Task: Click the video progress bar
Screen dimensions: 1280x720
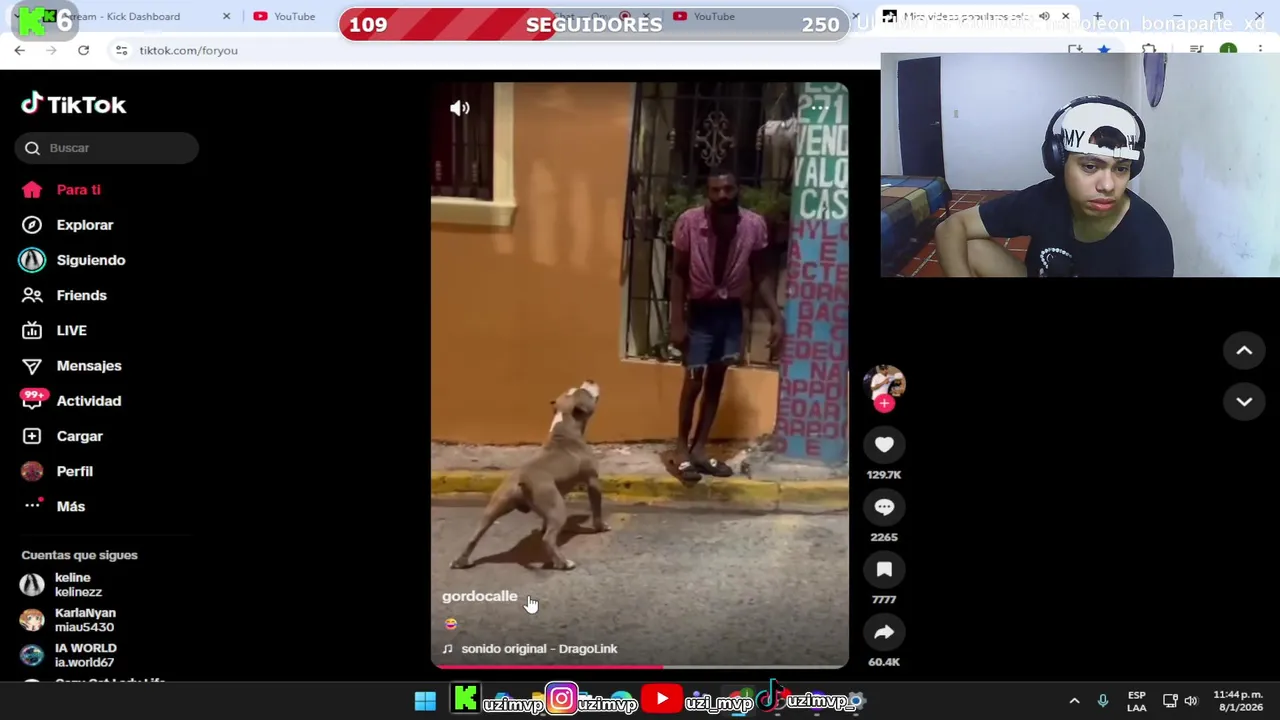Action: point(640,665)
